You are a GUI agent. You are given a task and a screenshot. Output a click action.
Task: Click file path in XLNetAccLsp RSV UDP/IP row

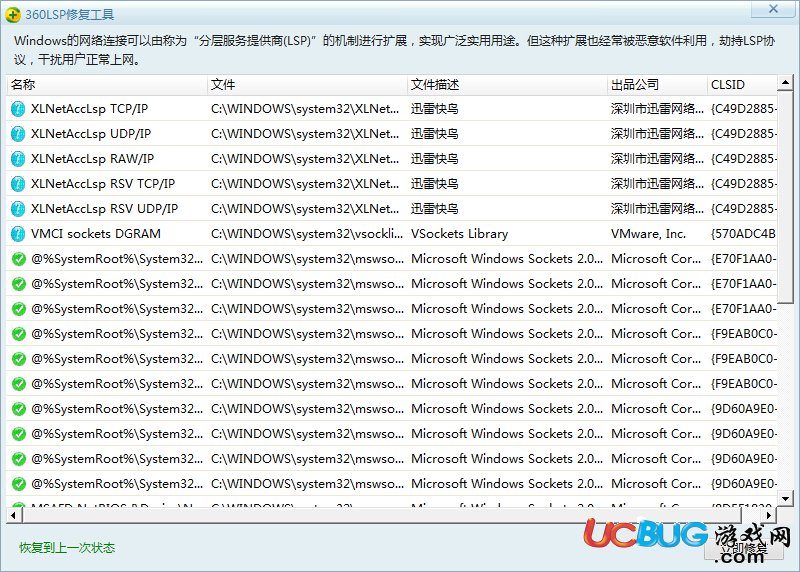click(305, 209)
